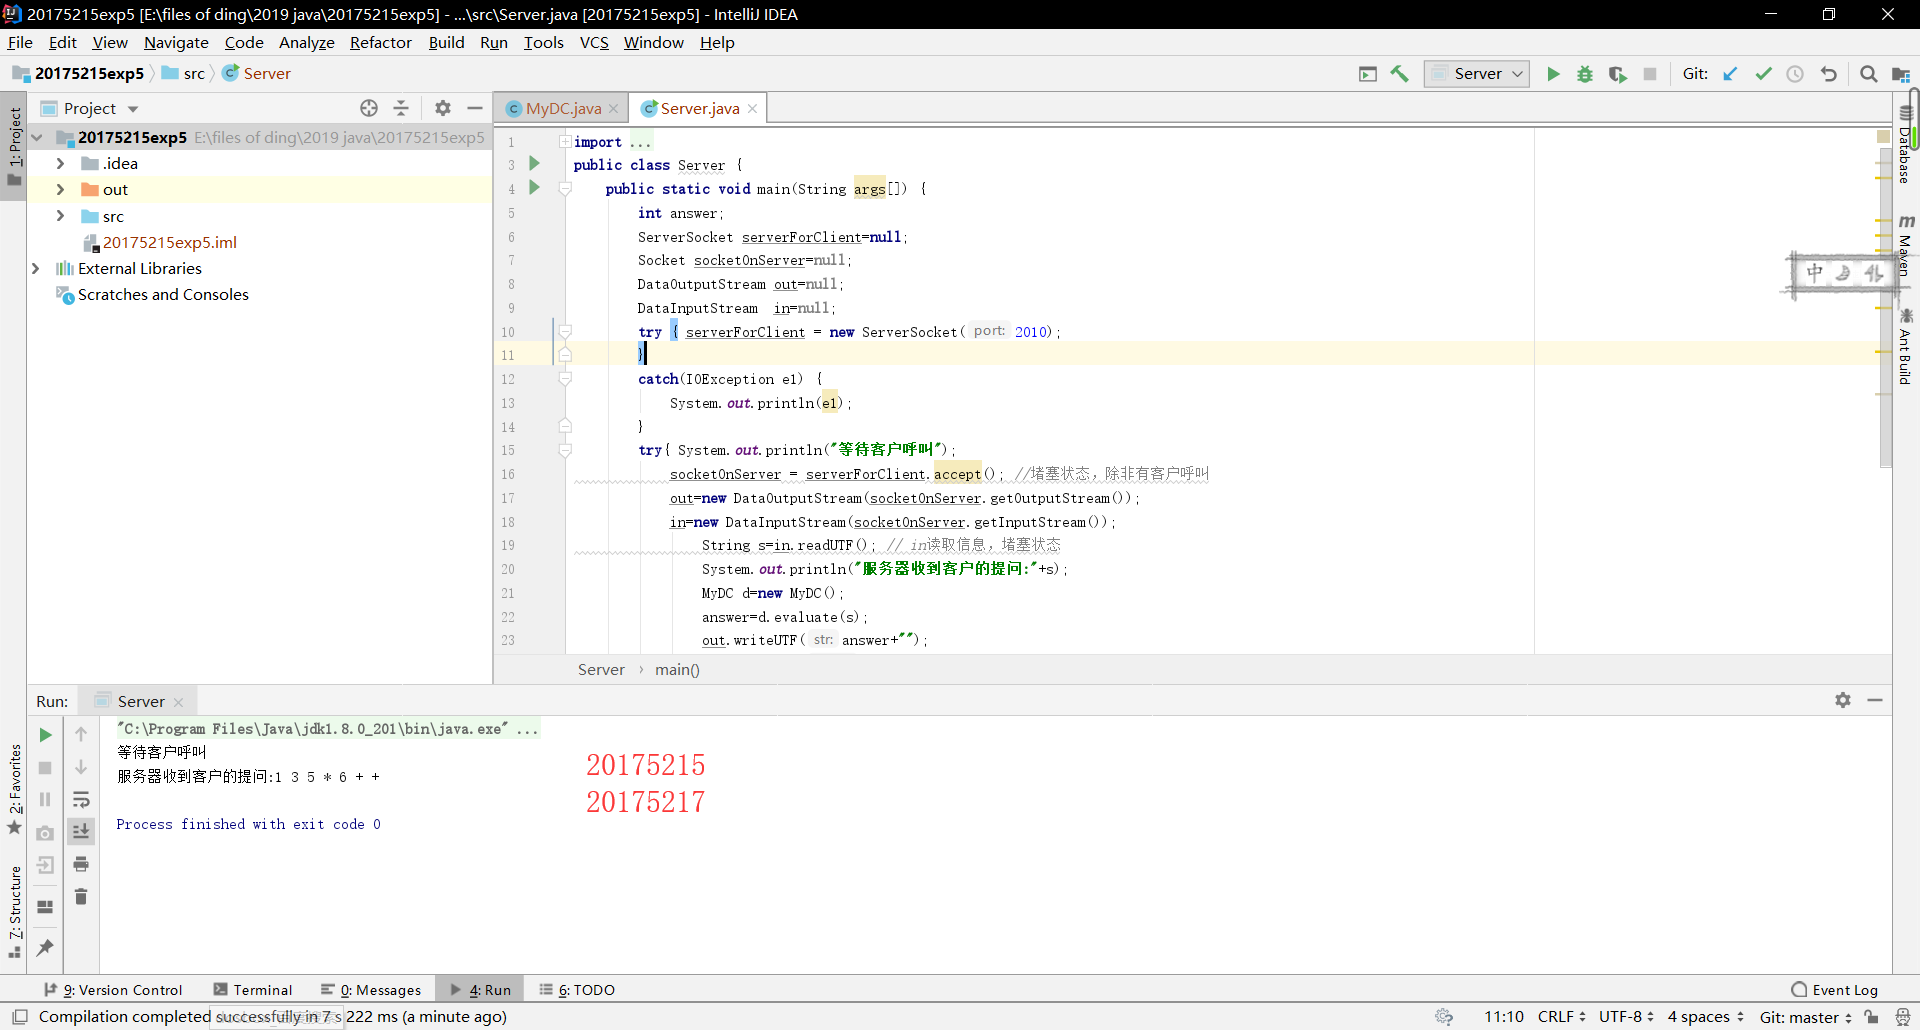The width and height of the screenshot is (1920, 1030).
Task: Collapse the 20175215exp5 project root
Action: (37, 137)
